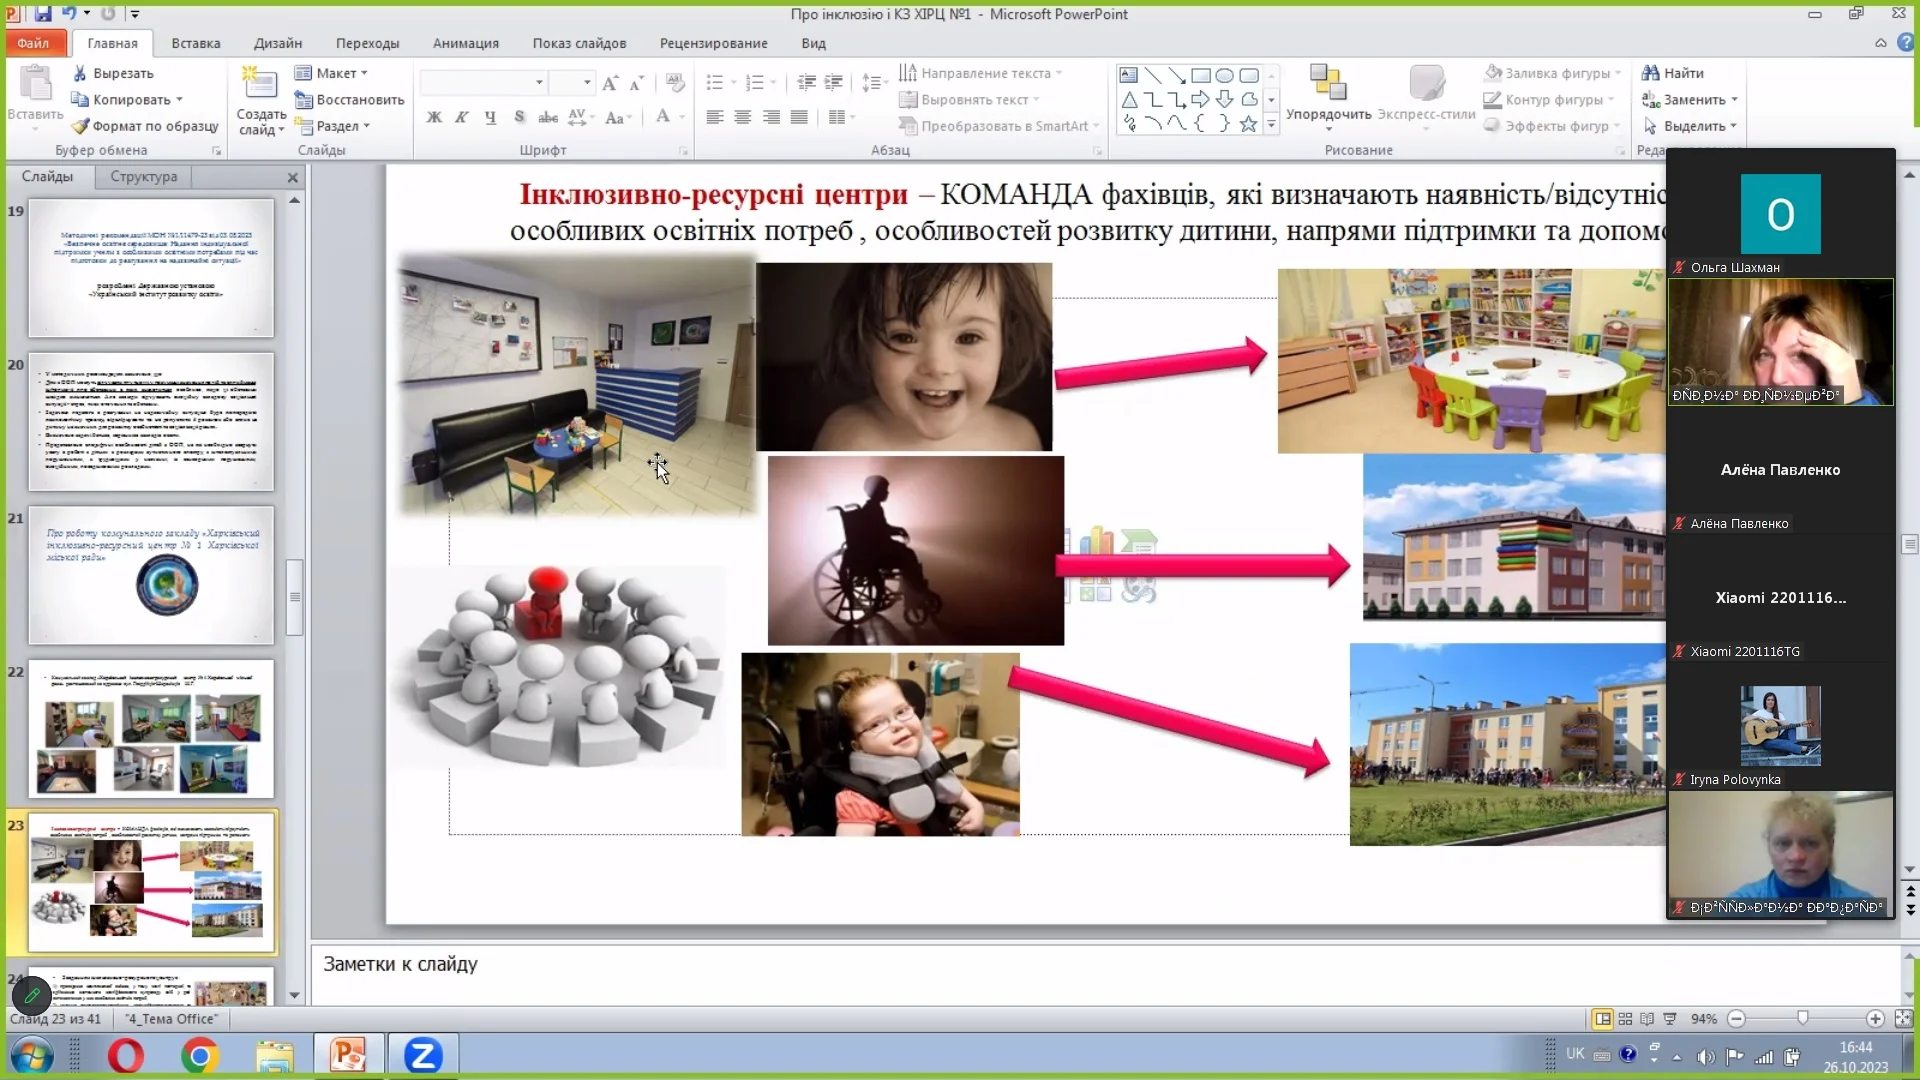Screen dimensions: 1920x1080
Task: Click the bullet list icon
Action: coord(714,82)
